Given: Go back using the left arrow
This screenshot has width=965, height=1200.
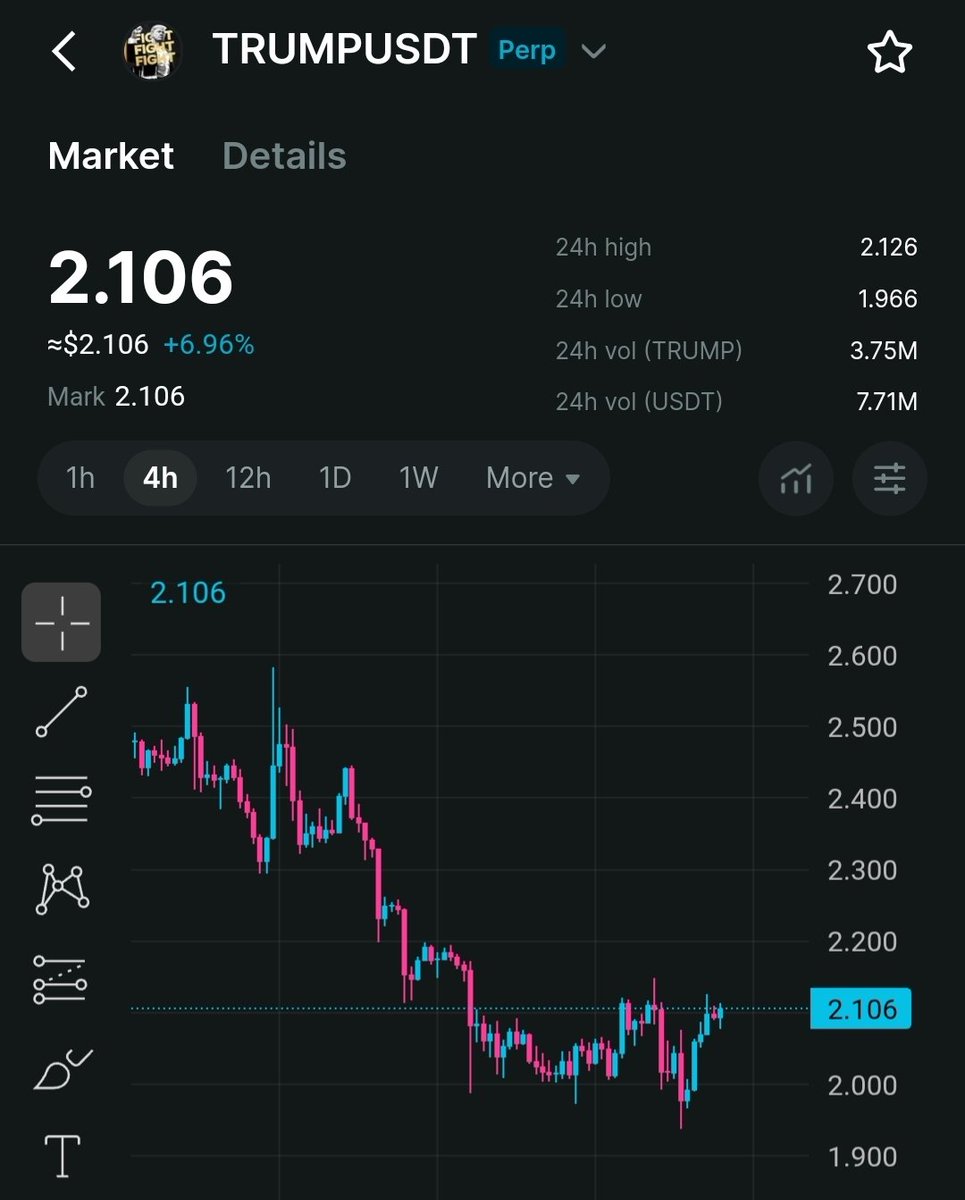Looking at the screenshot, I should pos(64,51).
